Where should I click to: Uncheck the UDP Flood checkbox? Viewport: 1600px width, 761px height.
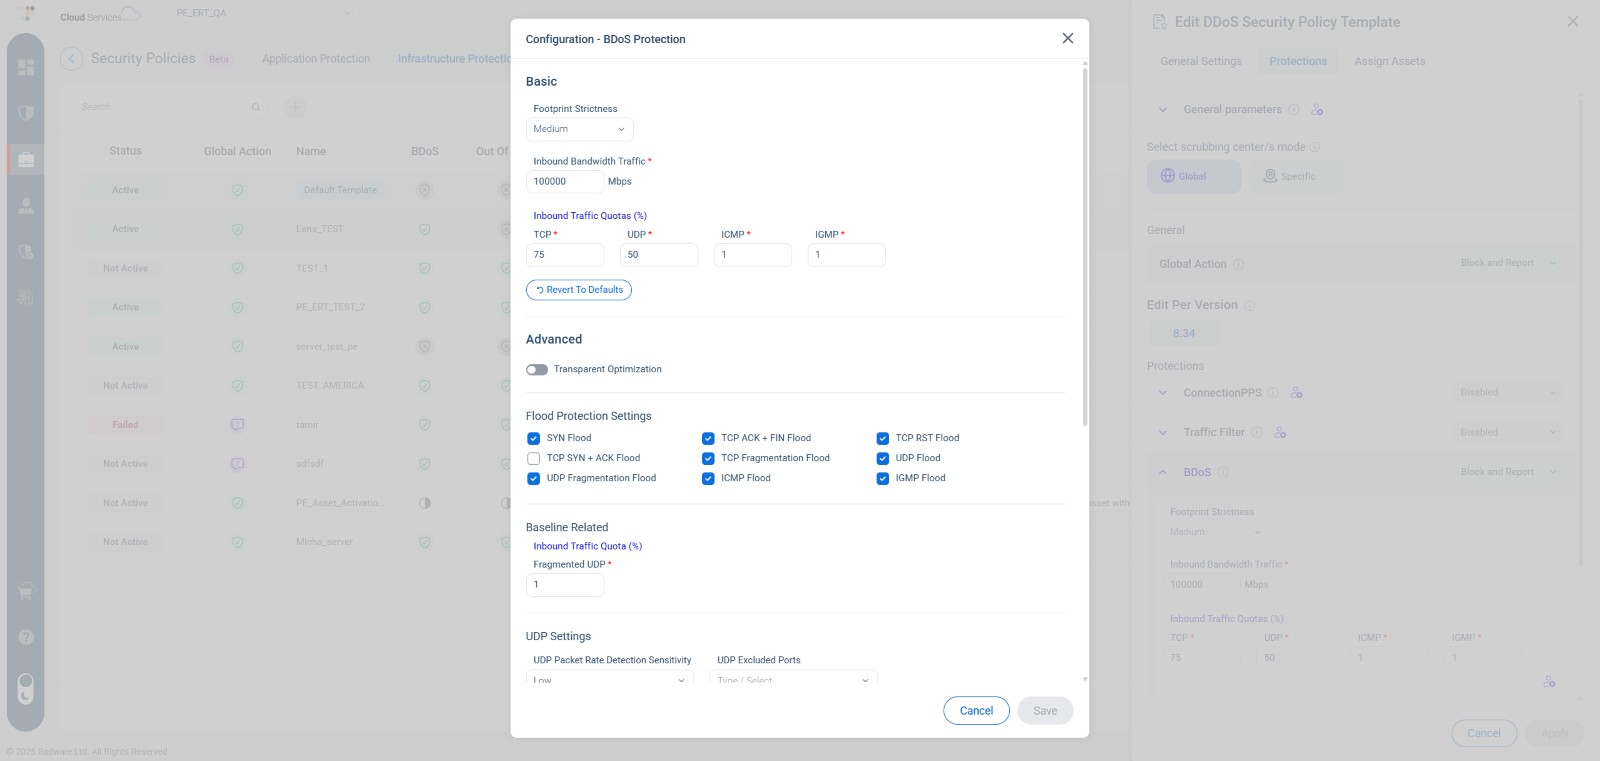tap(883, 458)
